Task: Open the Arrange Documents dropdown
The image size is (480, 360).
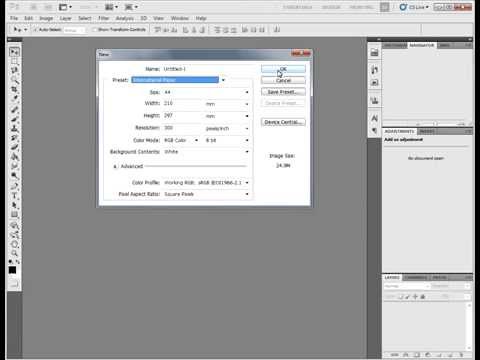Action: (x=111, y=7)
